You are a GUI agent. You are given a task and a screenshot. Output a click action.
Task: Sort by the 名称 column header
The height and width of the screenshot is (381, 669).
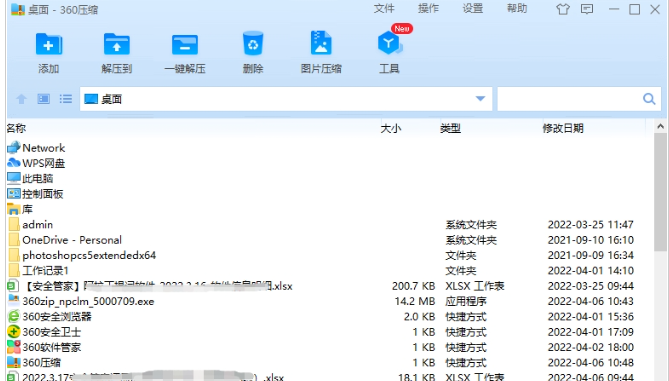[x=16, y=128]
